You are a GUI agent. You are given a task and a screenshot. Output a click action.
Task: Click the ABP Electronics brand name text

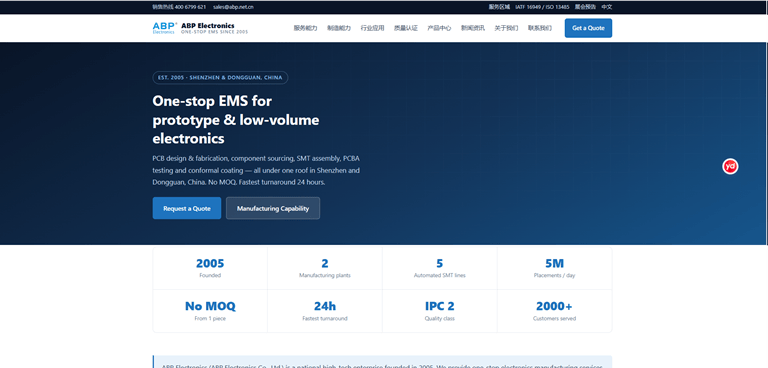tap(208, 25)
